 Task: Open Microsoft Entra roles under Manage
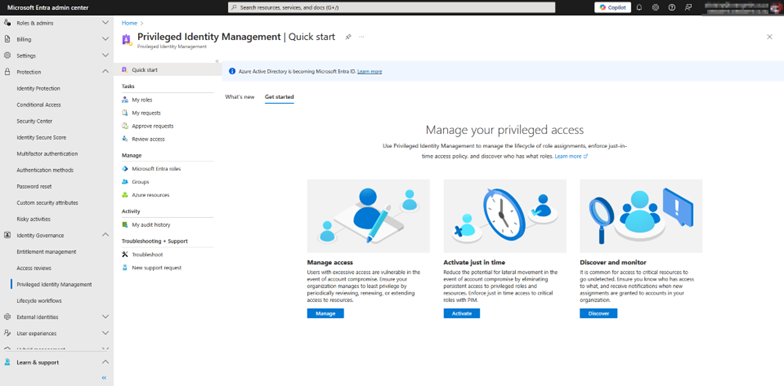click(x=156, y=169)
